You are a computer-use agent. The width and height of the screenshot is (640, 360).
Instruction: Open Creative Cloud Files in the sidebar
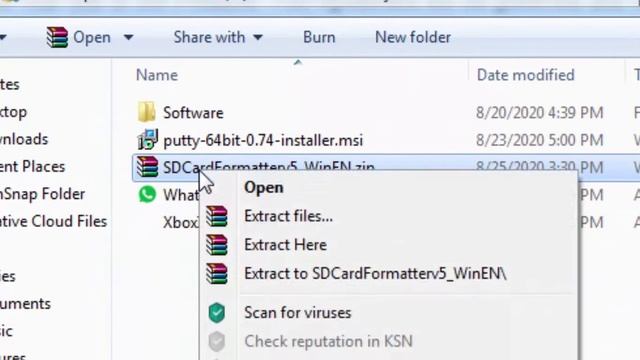(x=53, y=221)
